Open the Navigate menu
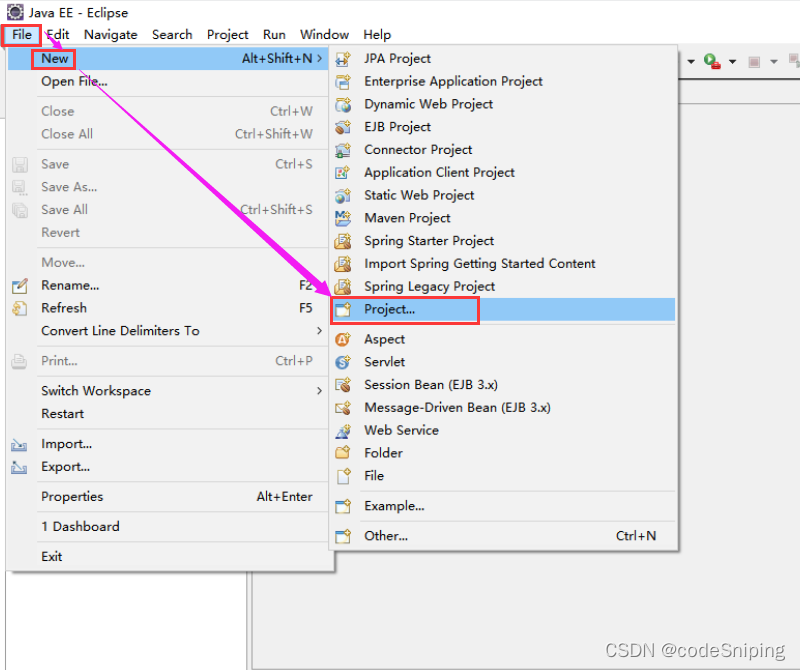The height and width of the screenshot is (670, 800). tap(111, 35)
